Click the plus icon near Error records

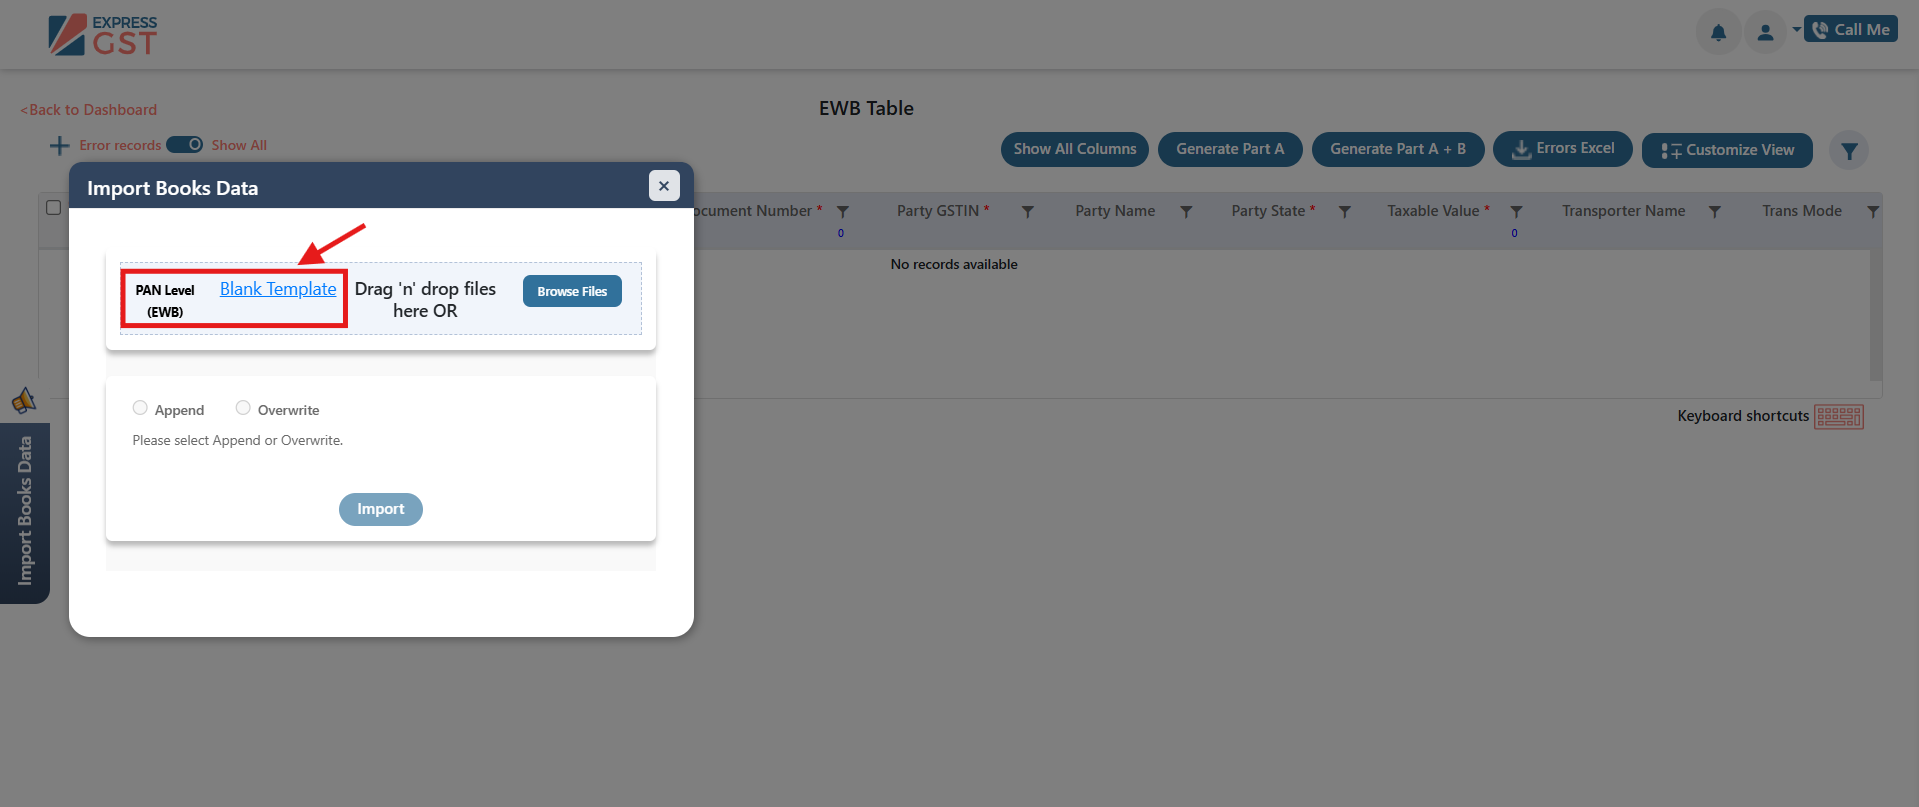click(59, 146)
